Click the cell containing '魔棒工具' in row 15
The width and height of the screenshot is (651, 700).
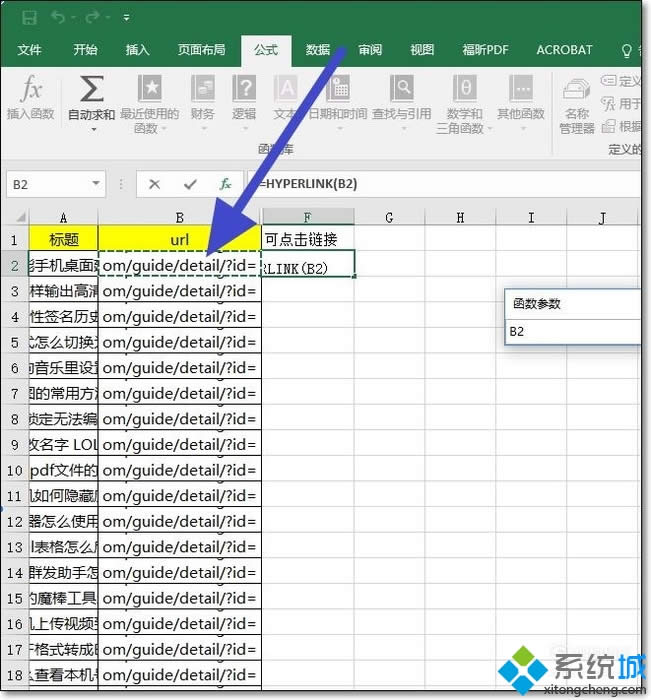tap(63, 598)
